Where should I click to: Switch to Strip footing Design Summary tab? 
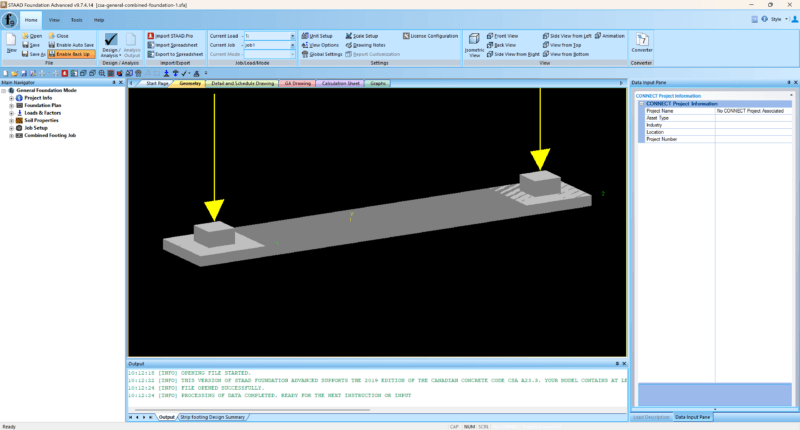coord(212,417)
